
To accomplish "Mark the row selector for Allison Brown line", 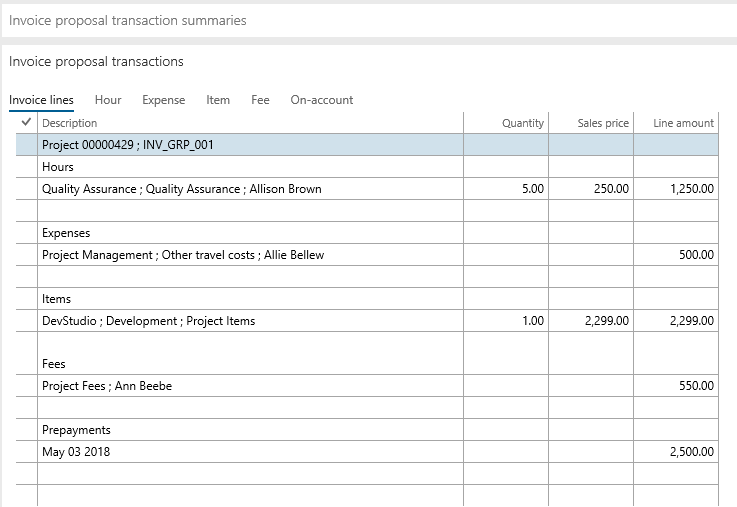I will (x=26, y=189).
